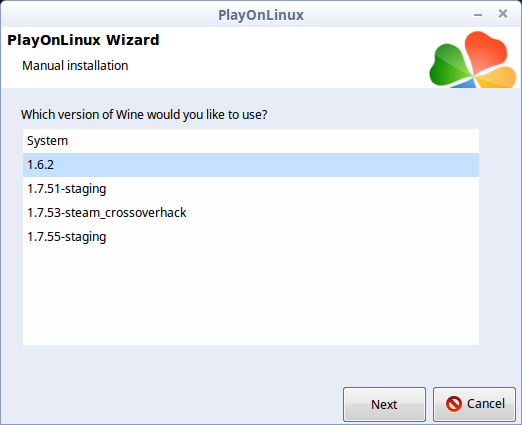This screenshot has width=522, height=425.
Task: Click the PlayOnLinux title bar text
Action: tap(261, 15)
